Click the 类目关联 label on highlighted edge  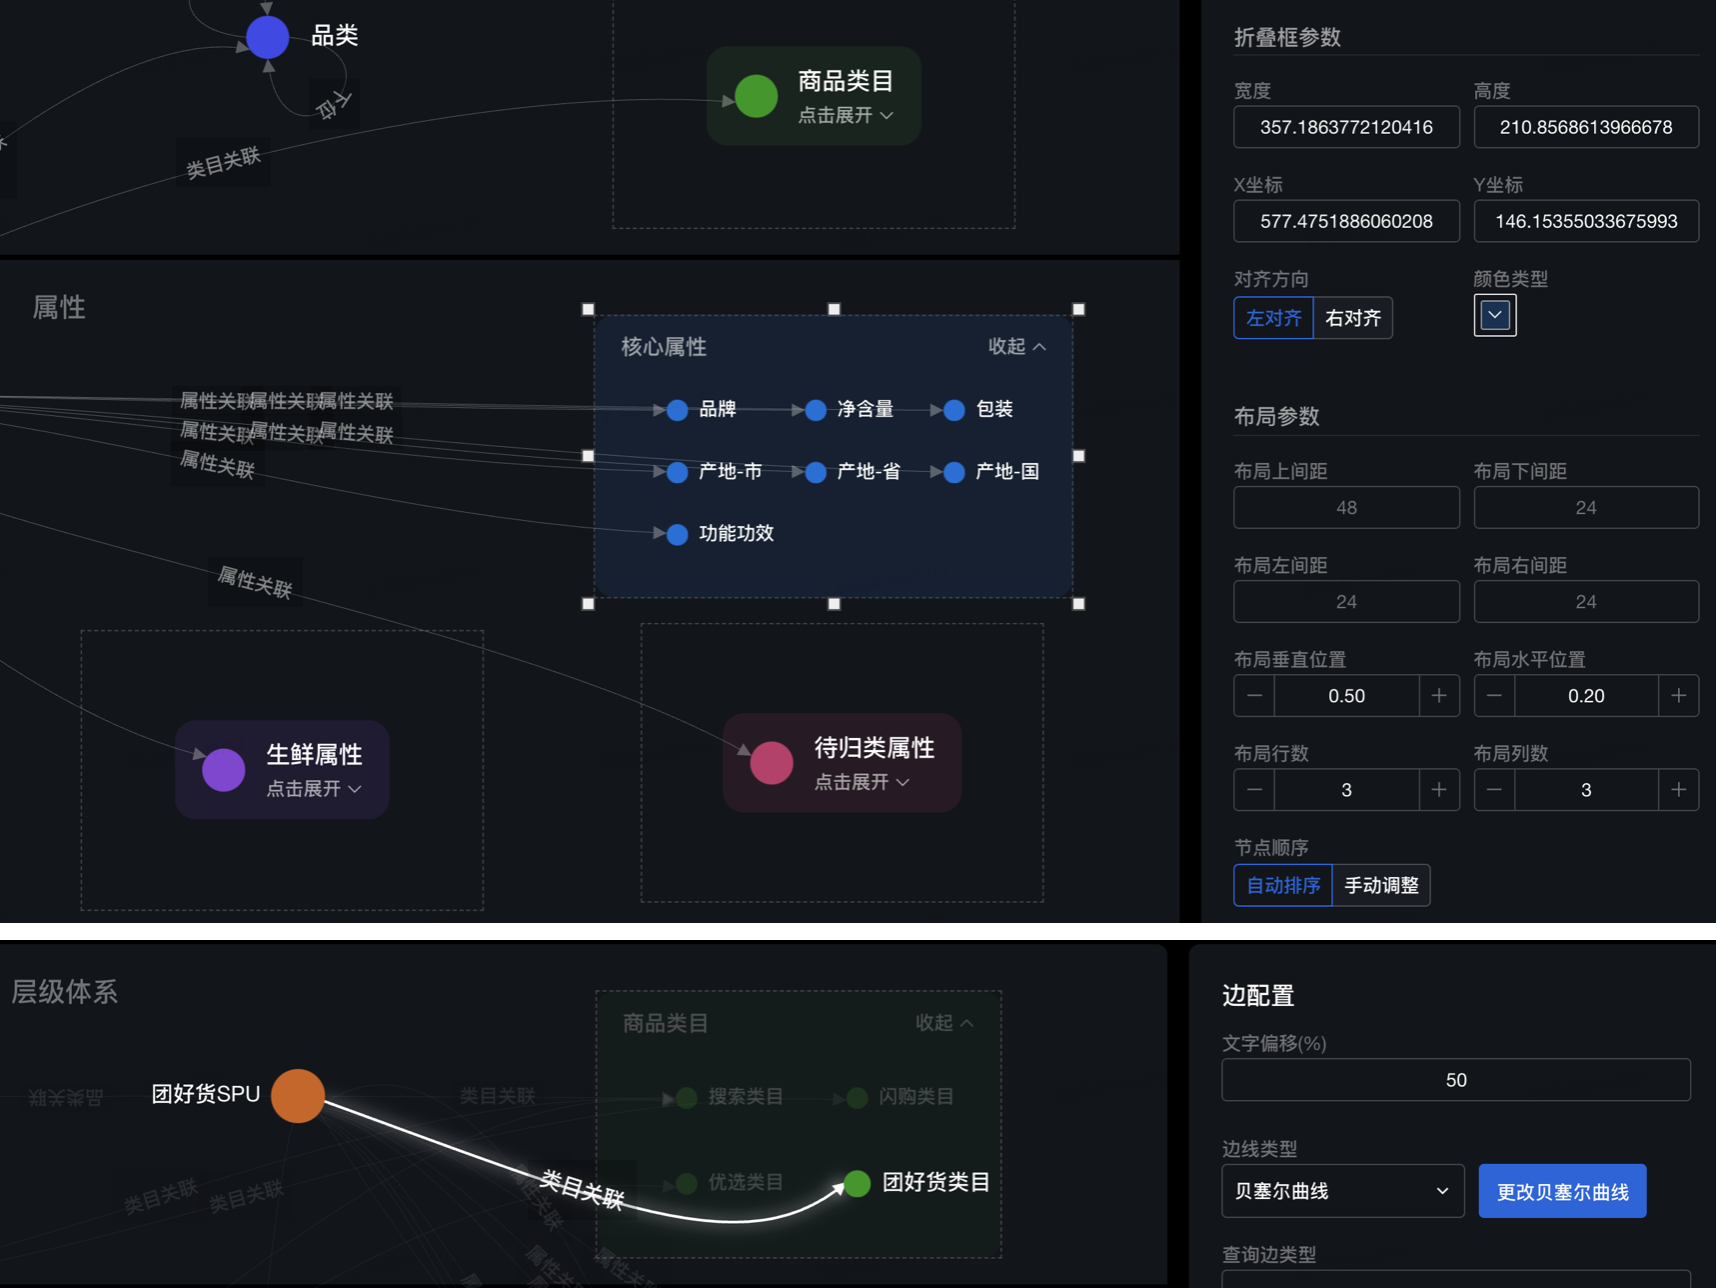pyautogui.click(x=582, y=1190)
